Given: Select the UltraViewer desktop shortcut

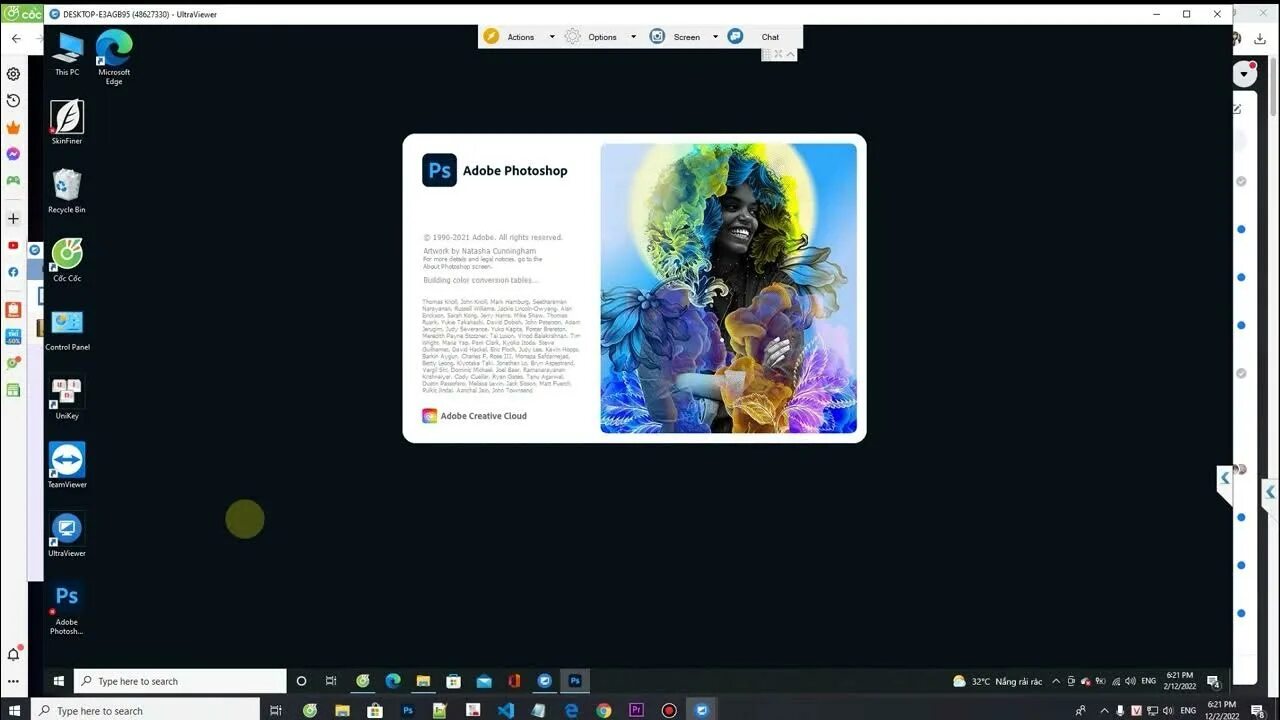Looking at the screenshot, I should pos(67,535).
